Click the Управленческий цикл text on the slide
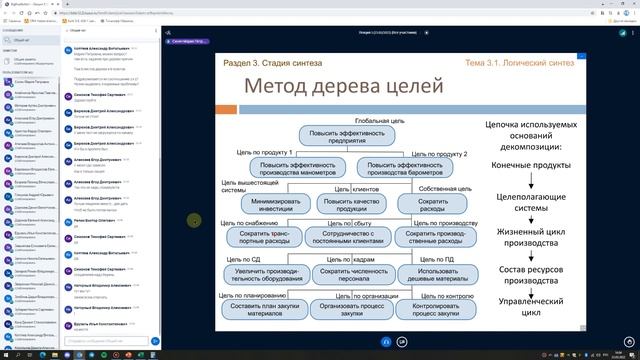 point(531,307)
